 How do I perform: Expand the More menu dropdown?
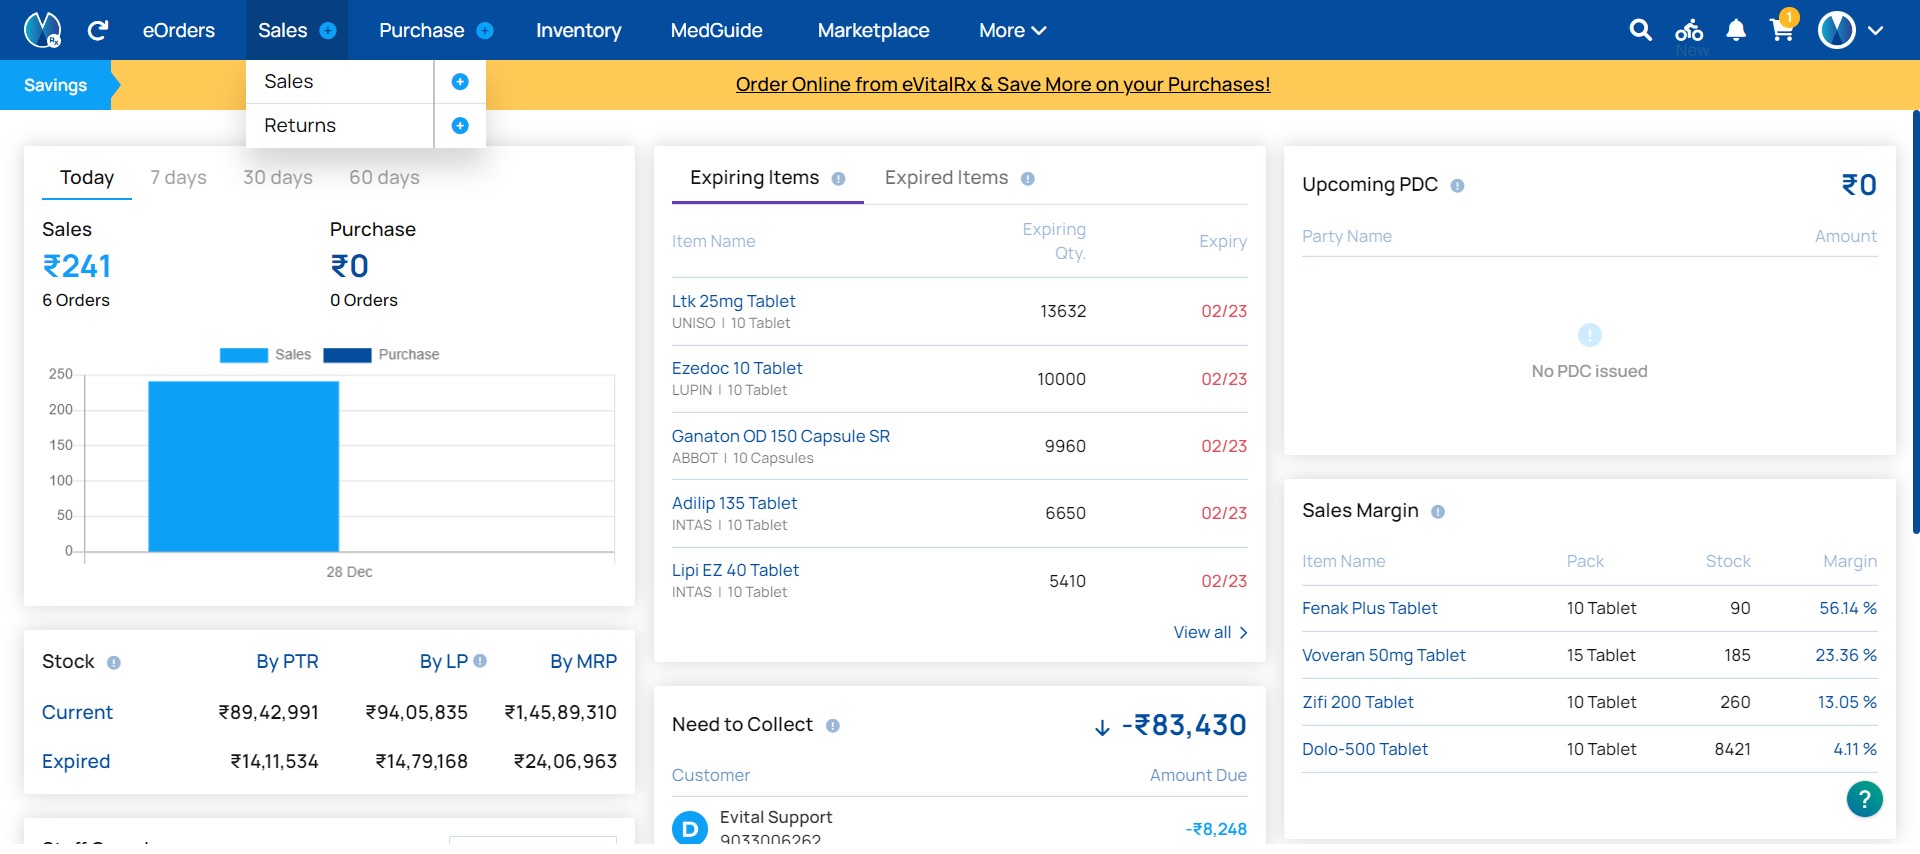[x=1012, y=31]
